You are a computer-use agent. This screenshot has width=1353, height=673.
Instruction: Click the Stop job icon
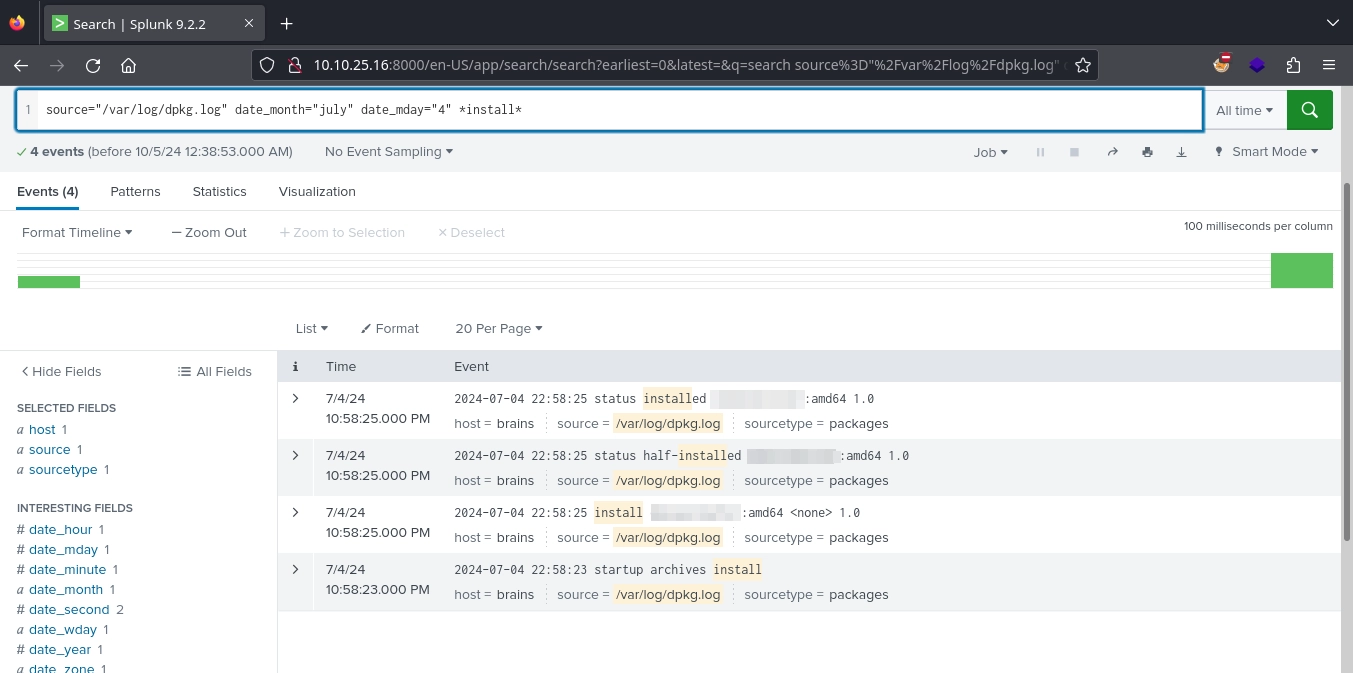1074,152
